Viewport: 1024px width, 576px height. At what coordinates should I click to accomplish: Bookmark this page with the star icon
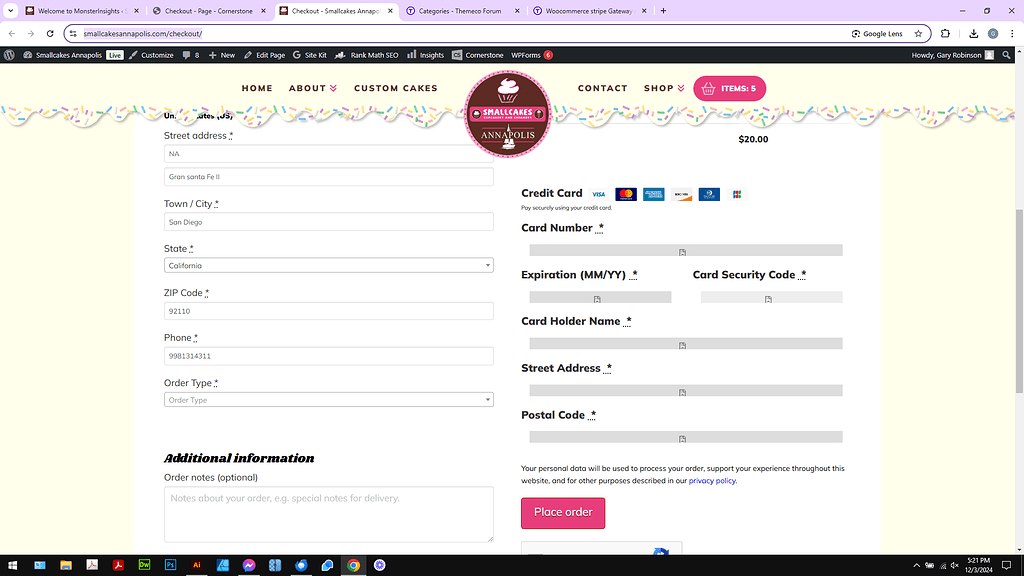click(919, 33)
